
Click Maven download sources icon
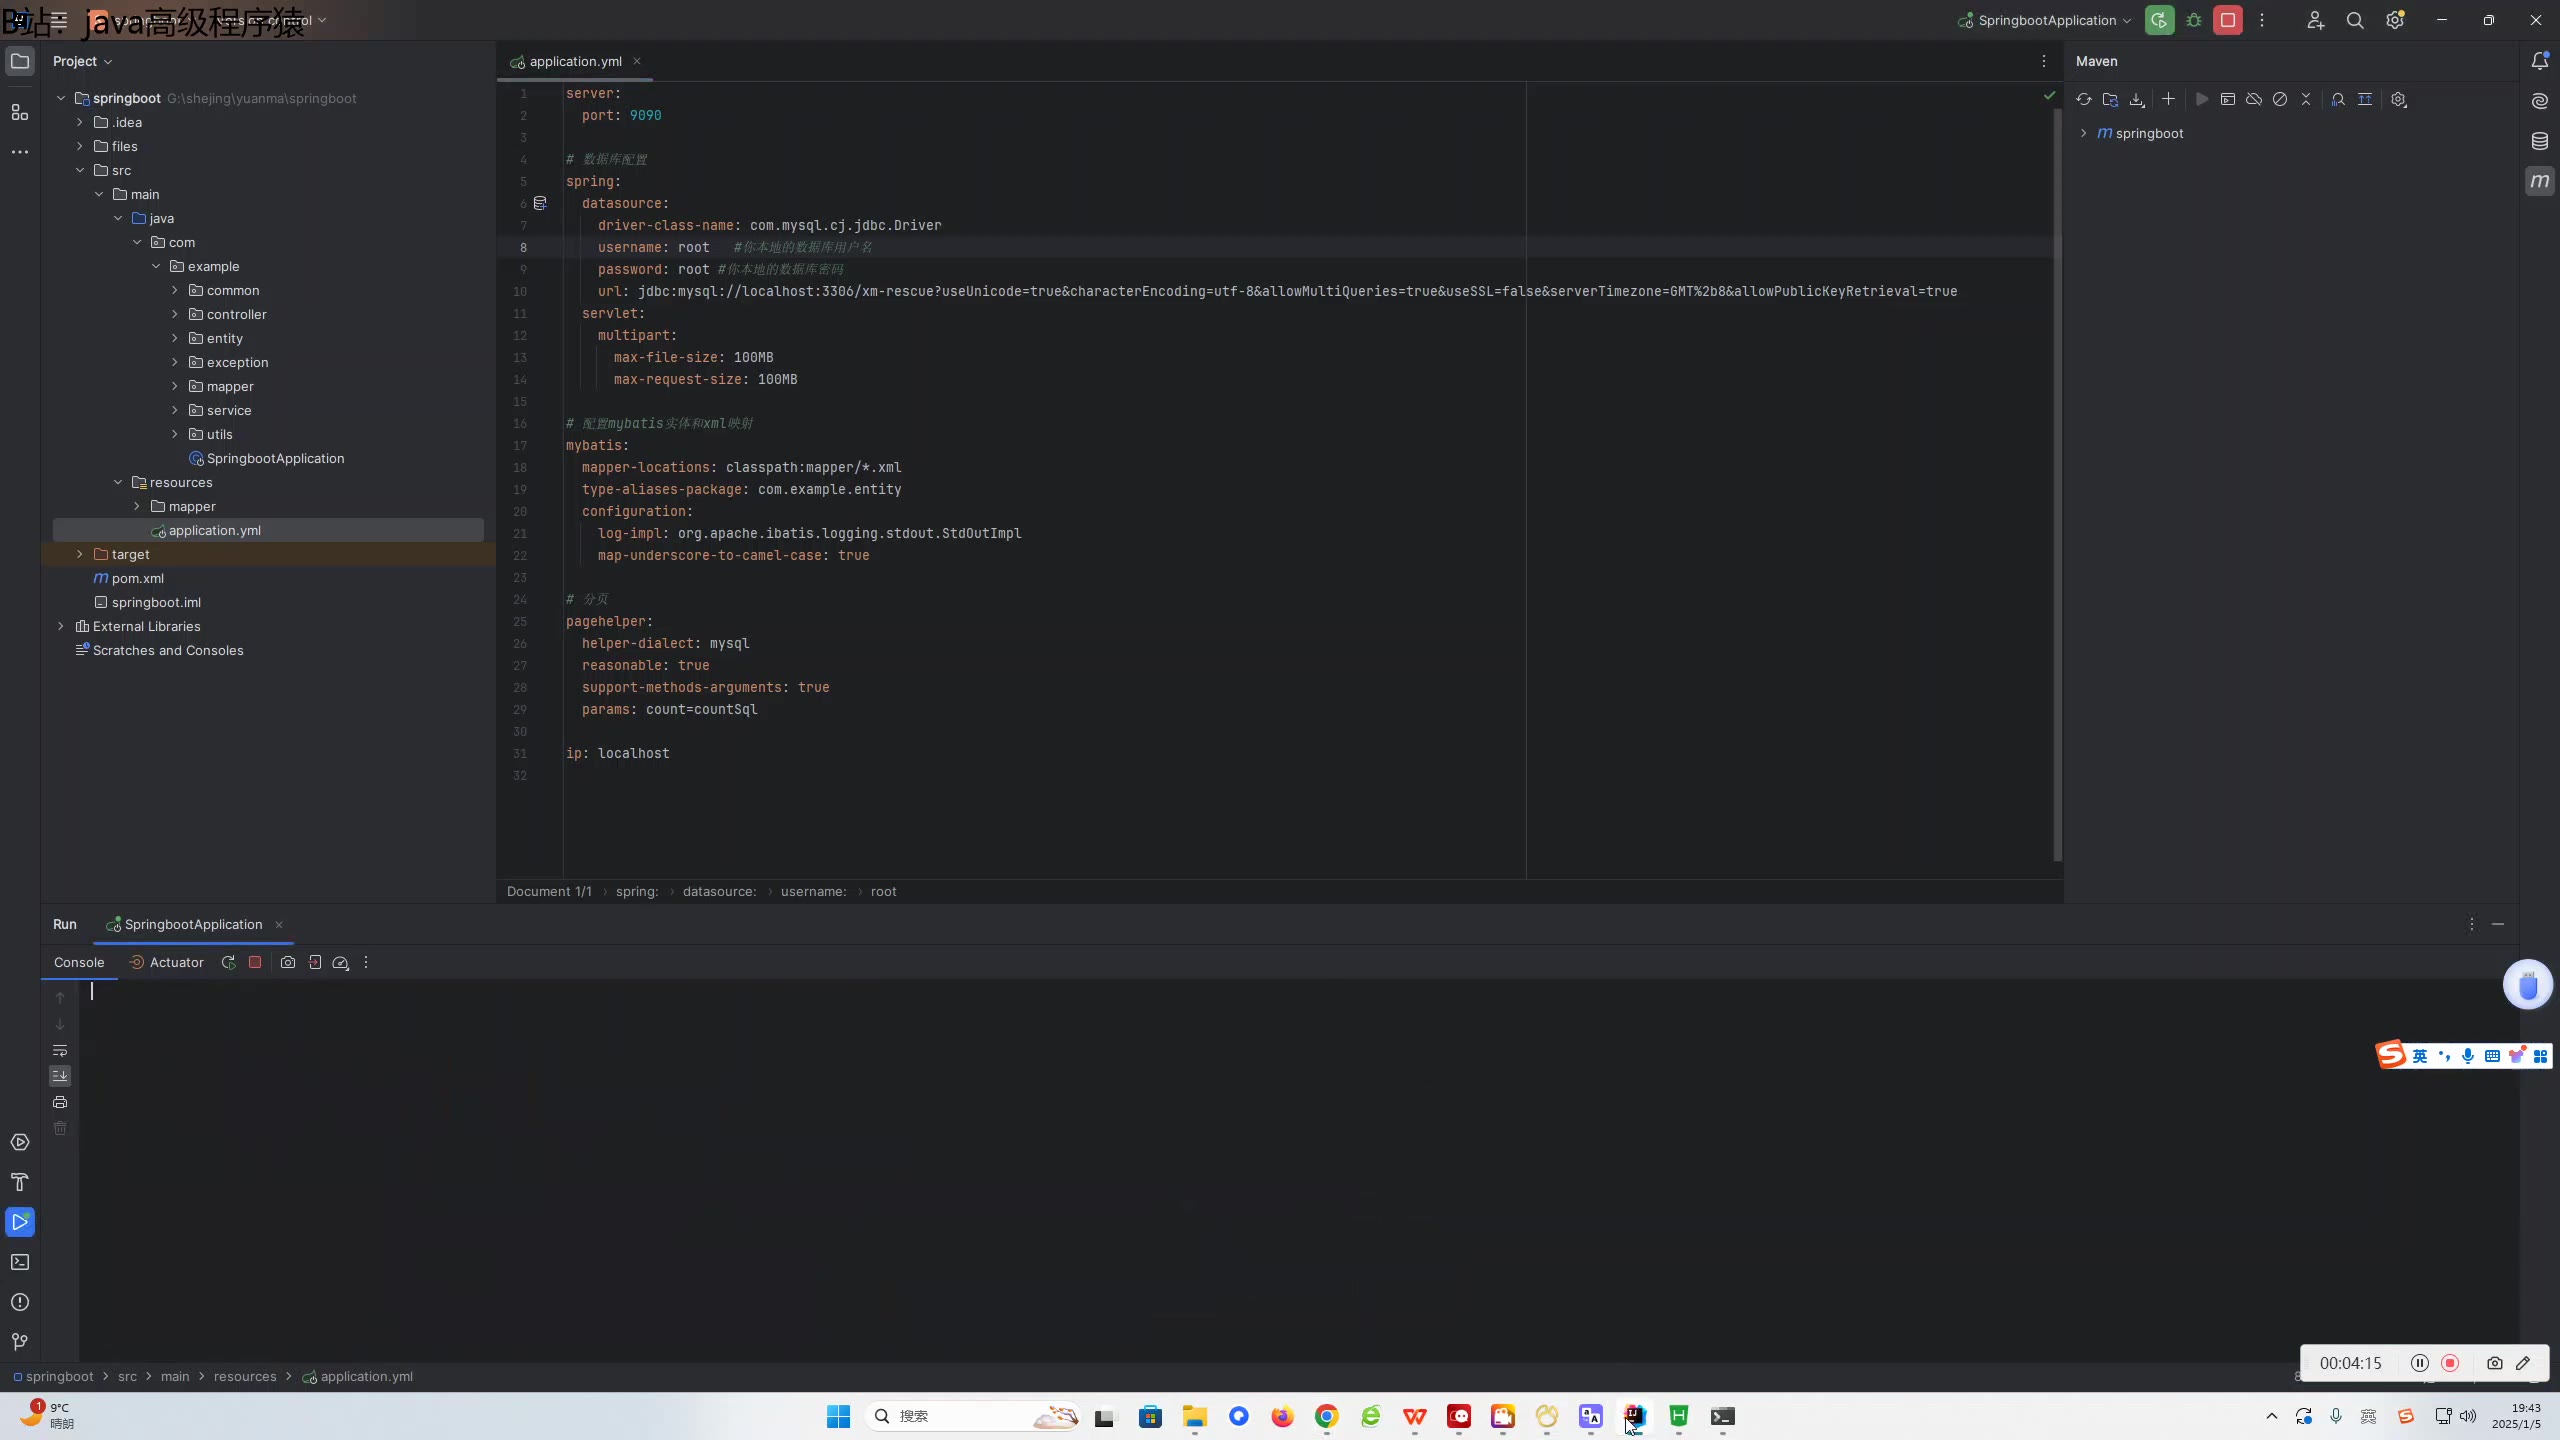point(2137,99)
